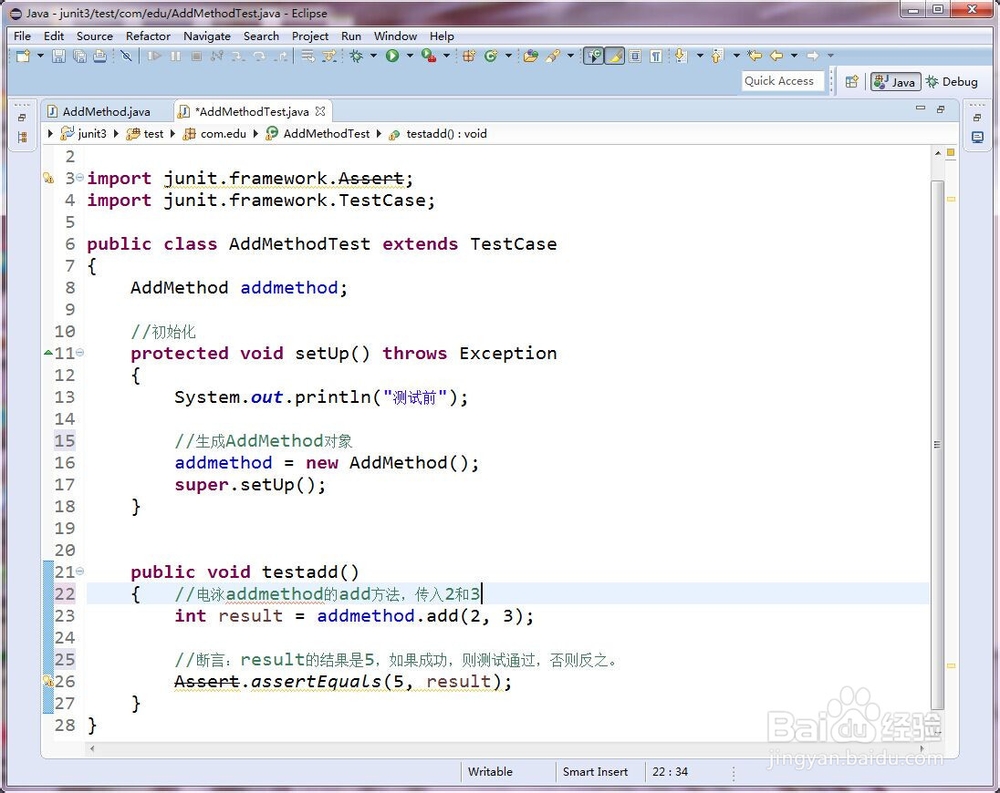1000x793 pixels.
Task: Click the junit3 breadcrumb item
Action: pos(84,133)
